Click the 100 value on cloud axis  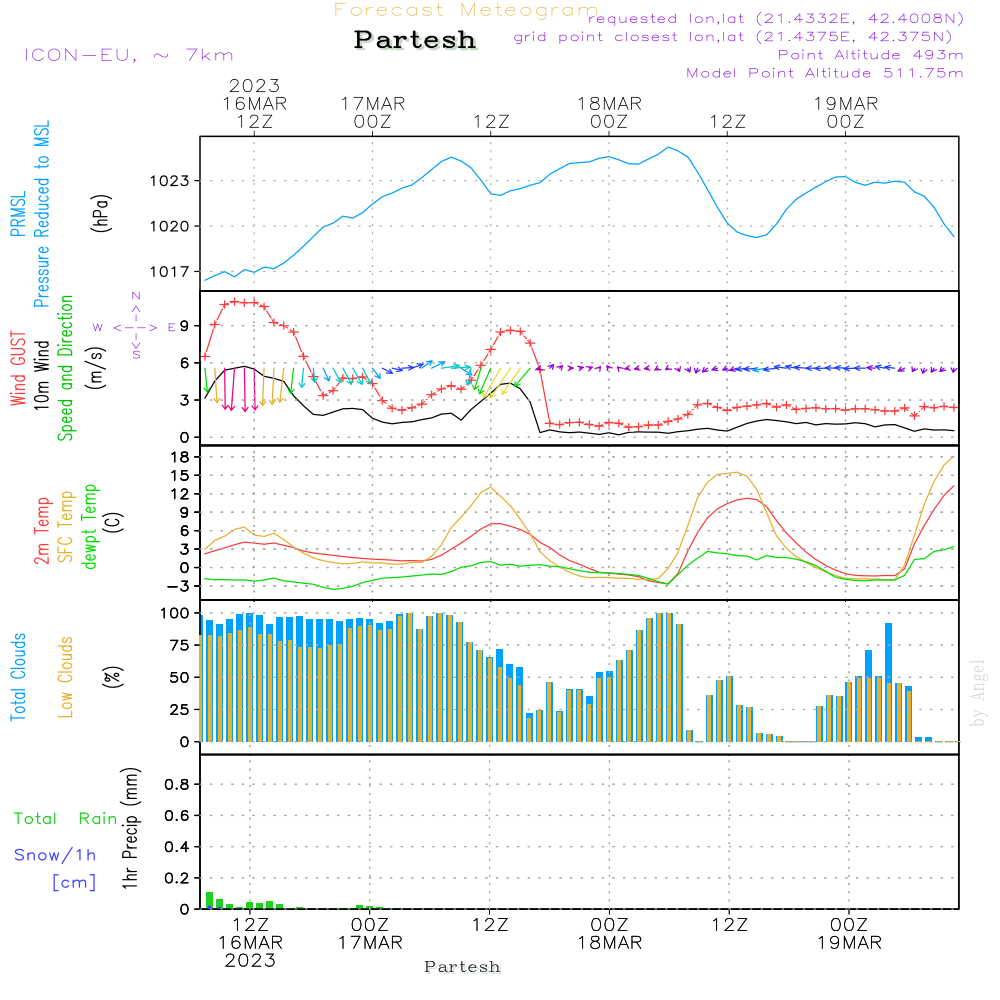click(x=175, y=614)
